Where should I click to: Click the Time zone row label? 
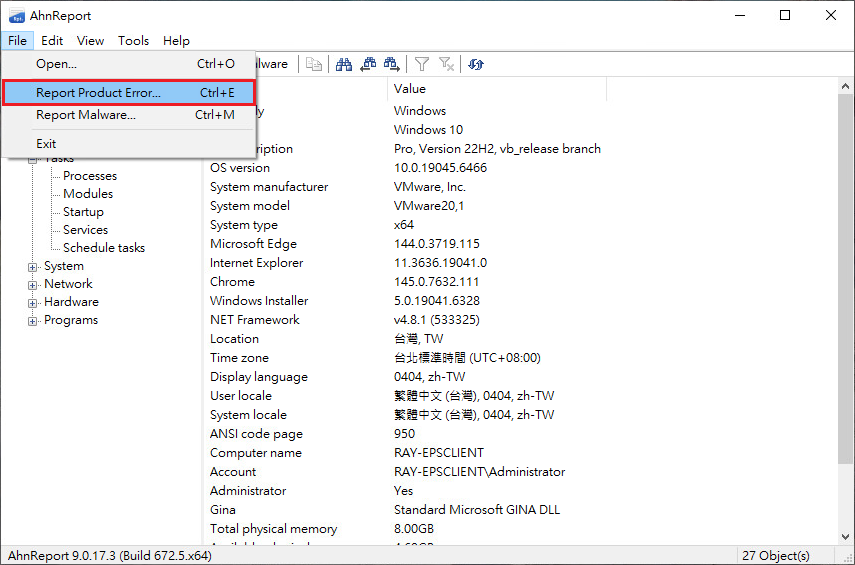(x=239, y=358)
